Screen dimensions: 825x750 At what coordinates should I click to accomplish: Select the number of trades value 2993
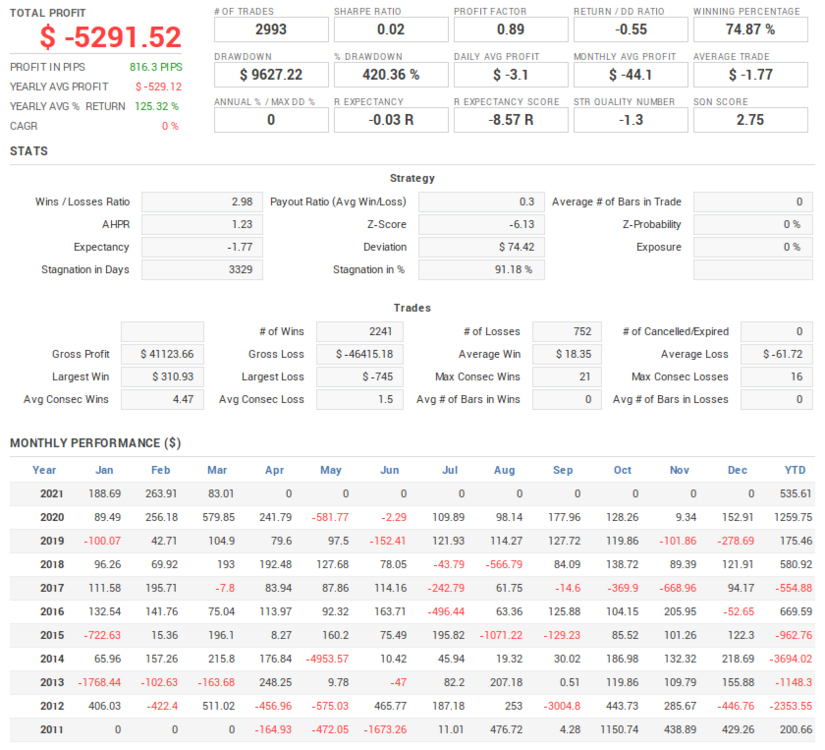pyautogui.click(x=271, y=29)
